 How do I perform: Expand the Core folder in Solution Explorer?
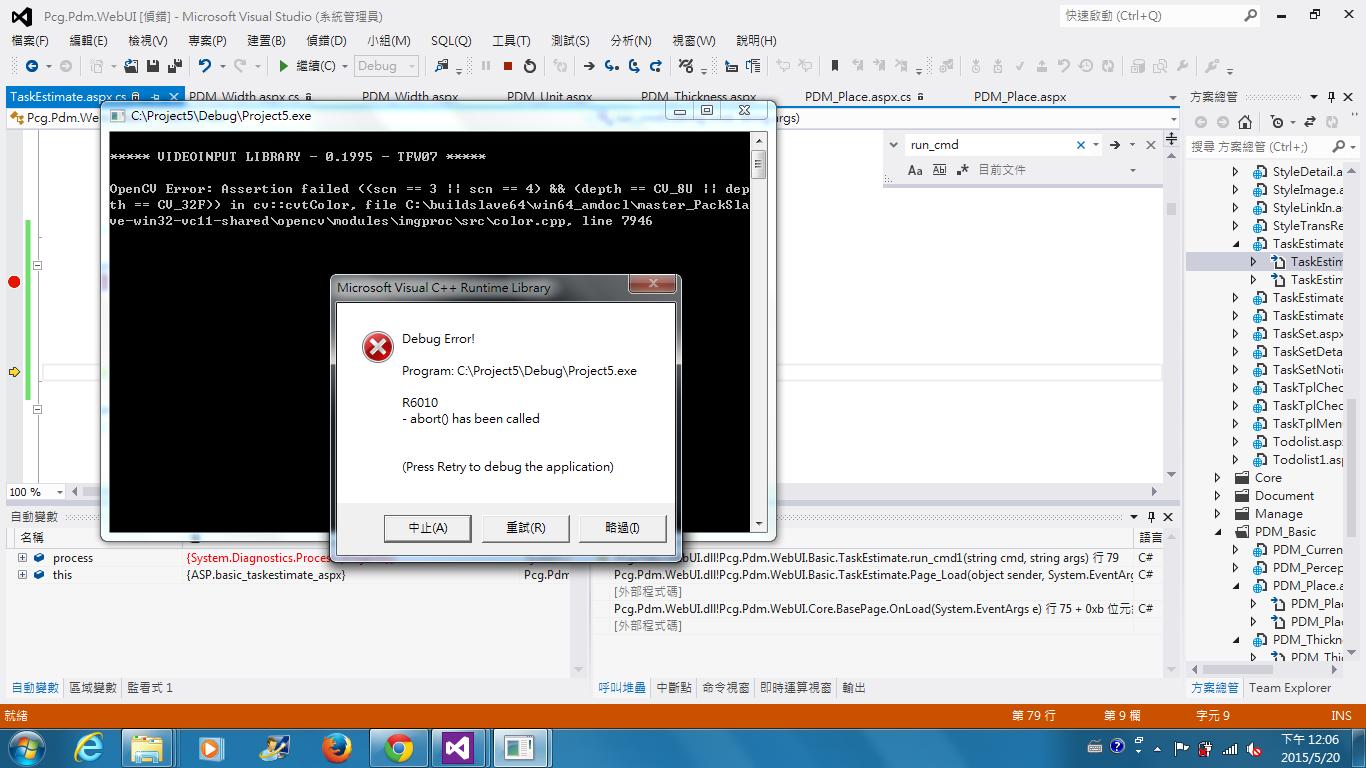(x=1218, y=478)
